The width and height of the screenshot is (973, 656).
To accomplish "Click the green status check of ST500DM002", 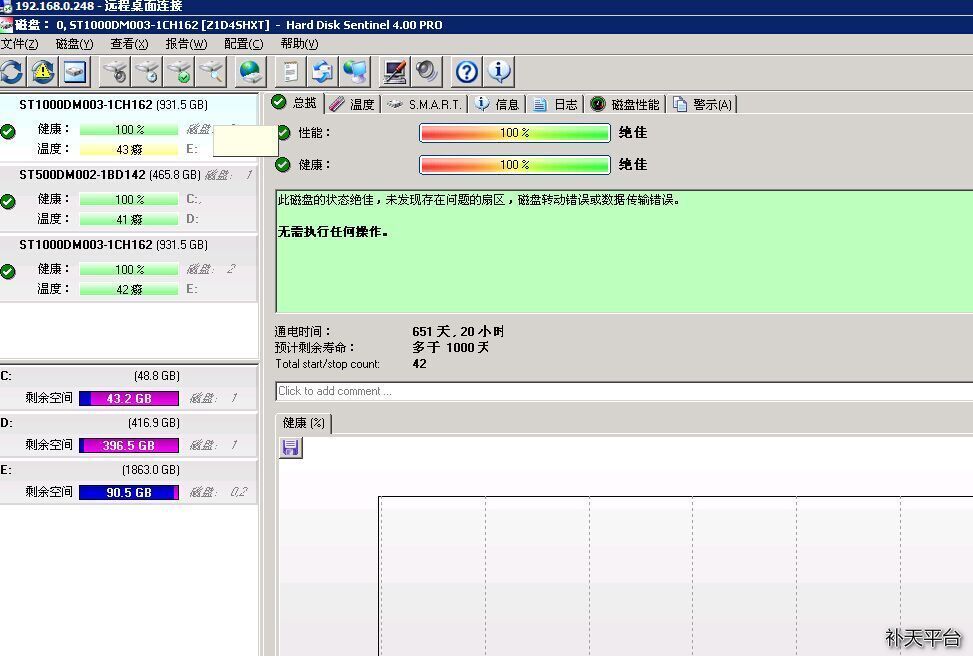I will tap(8, 201).
